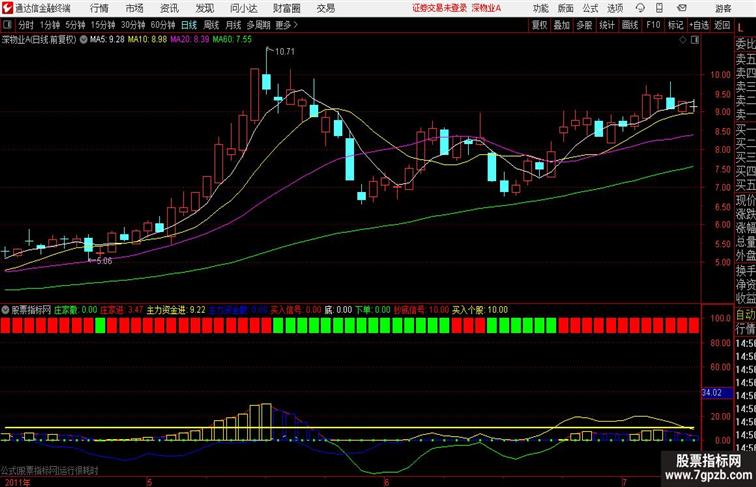Screen dimensions: 756x487
Task: Open the 市场 menu
Action: (135, 8)
